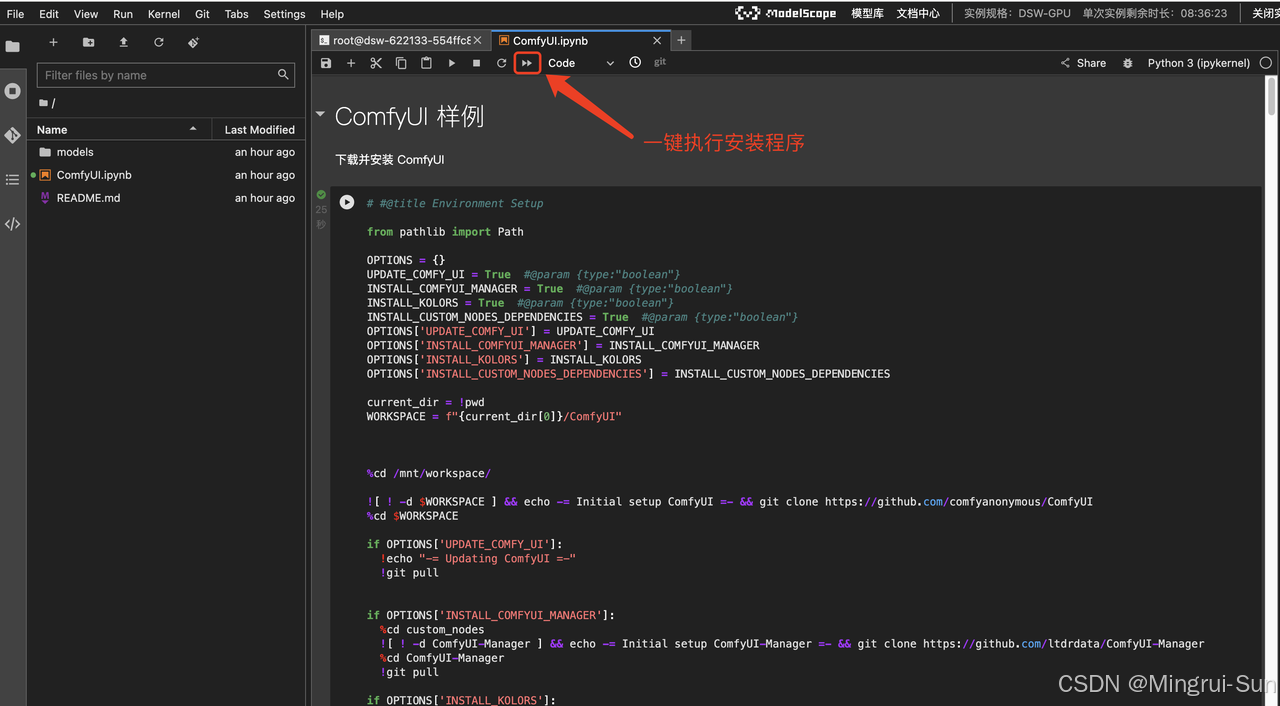Click the kernel status circle indicator
This screenshot has width=1280, height=706.
1266,63
